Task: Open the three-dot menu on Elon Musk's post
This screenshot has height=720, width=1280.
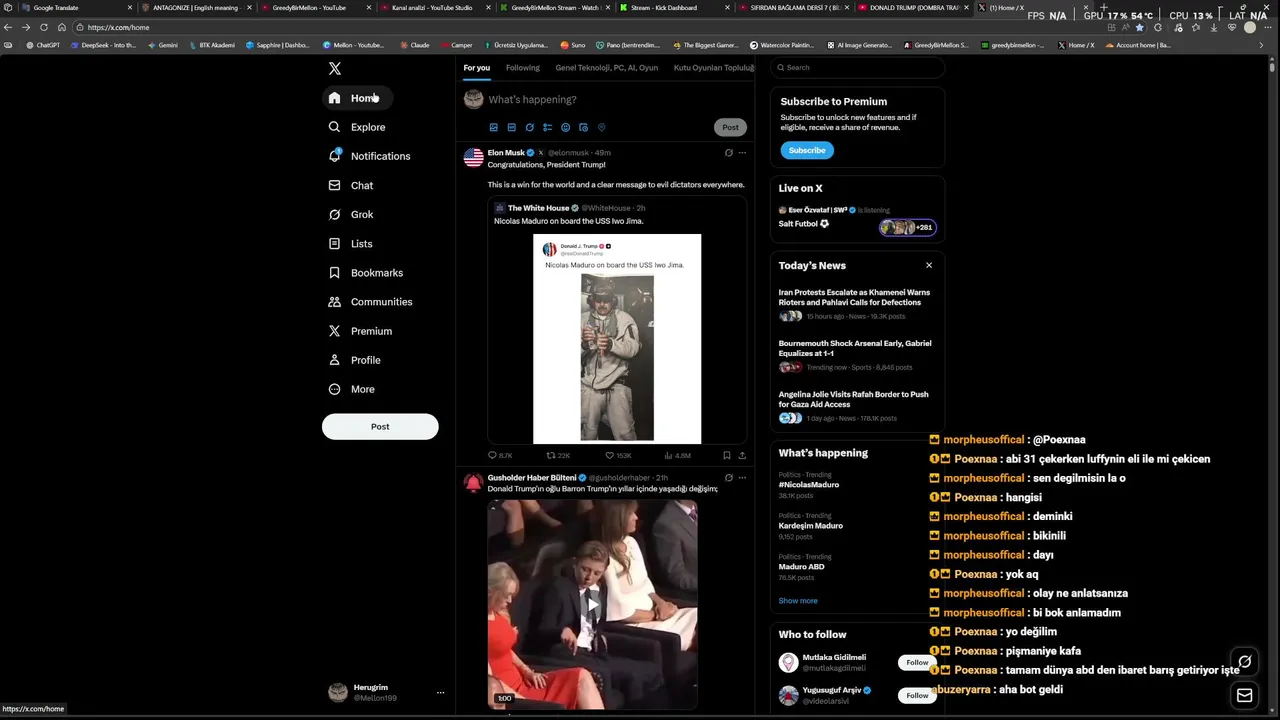Action: [x=742, y=153]
